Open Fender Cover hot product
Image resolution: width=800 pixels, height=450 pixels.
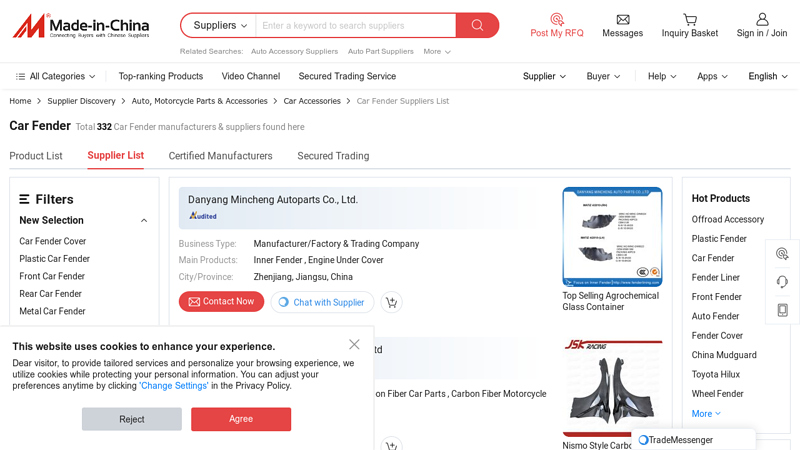pyautogui.click(x=717, y=336)
